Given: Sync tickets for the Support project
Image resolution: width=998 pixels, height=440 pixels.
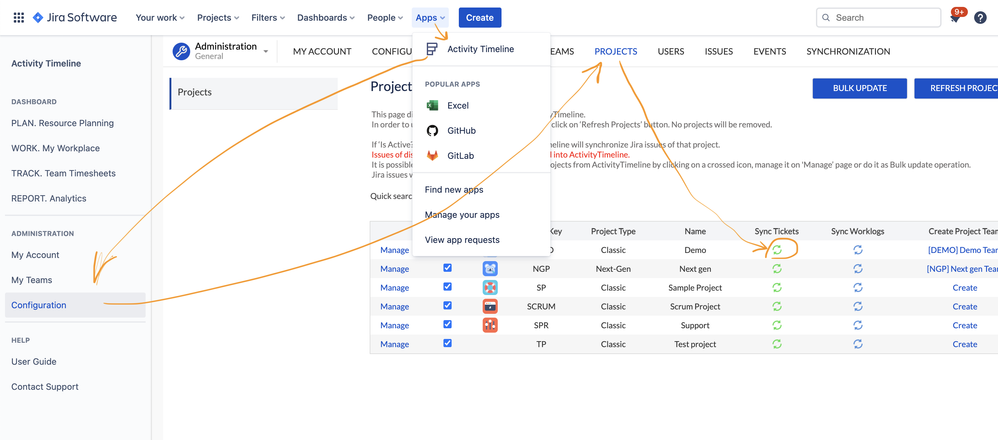Looking at the screenshot, I should [777, 325].
